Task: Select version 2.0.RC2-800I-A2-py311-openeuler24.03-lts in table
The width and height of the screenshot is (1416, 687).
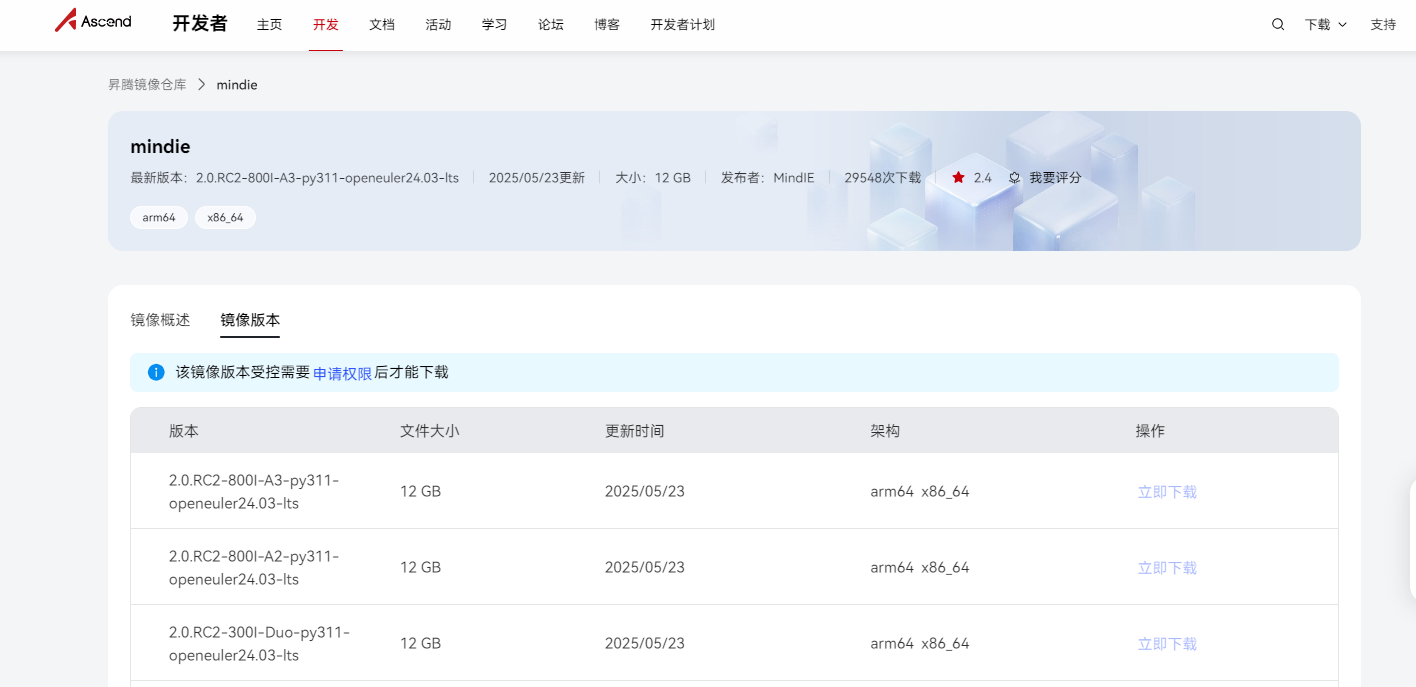Action: (x=254, y=568)
